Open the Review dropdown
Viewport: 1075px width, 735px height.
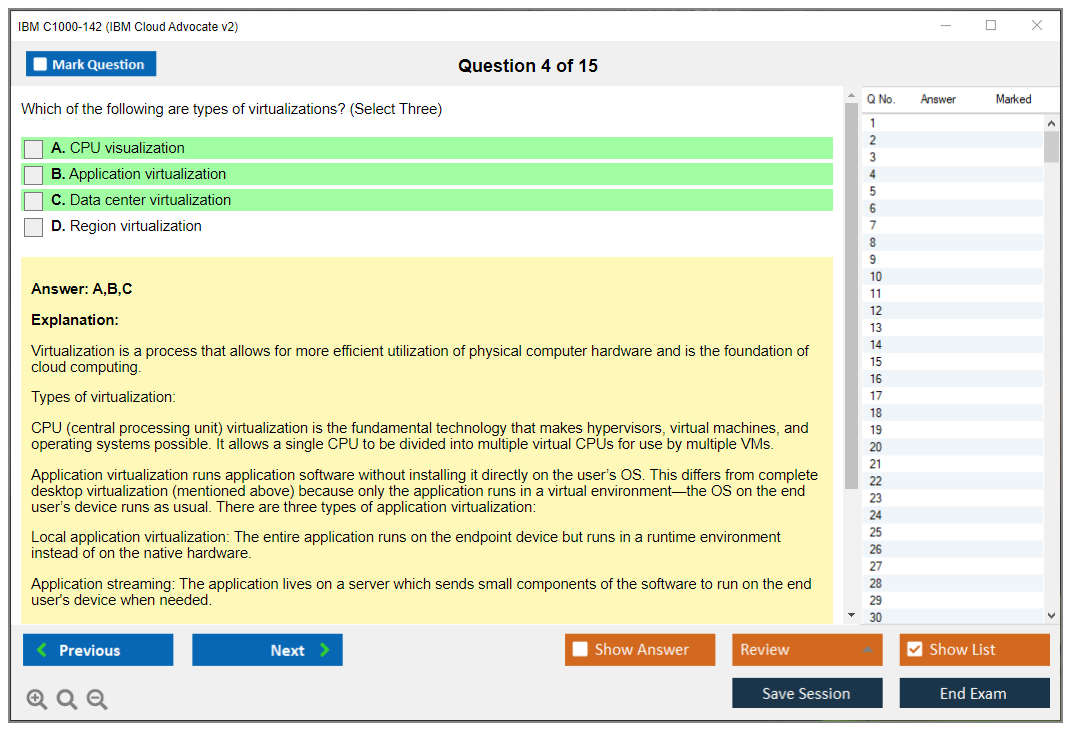pos(806,650)
